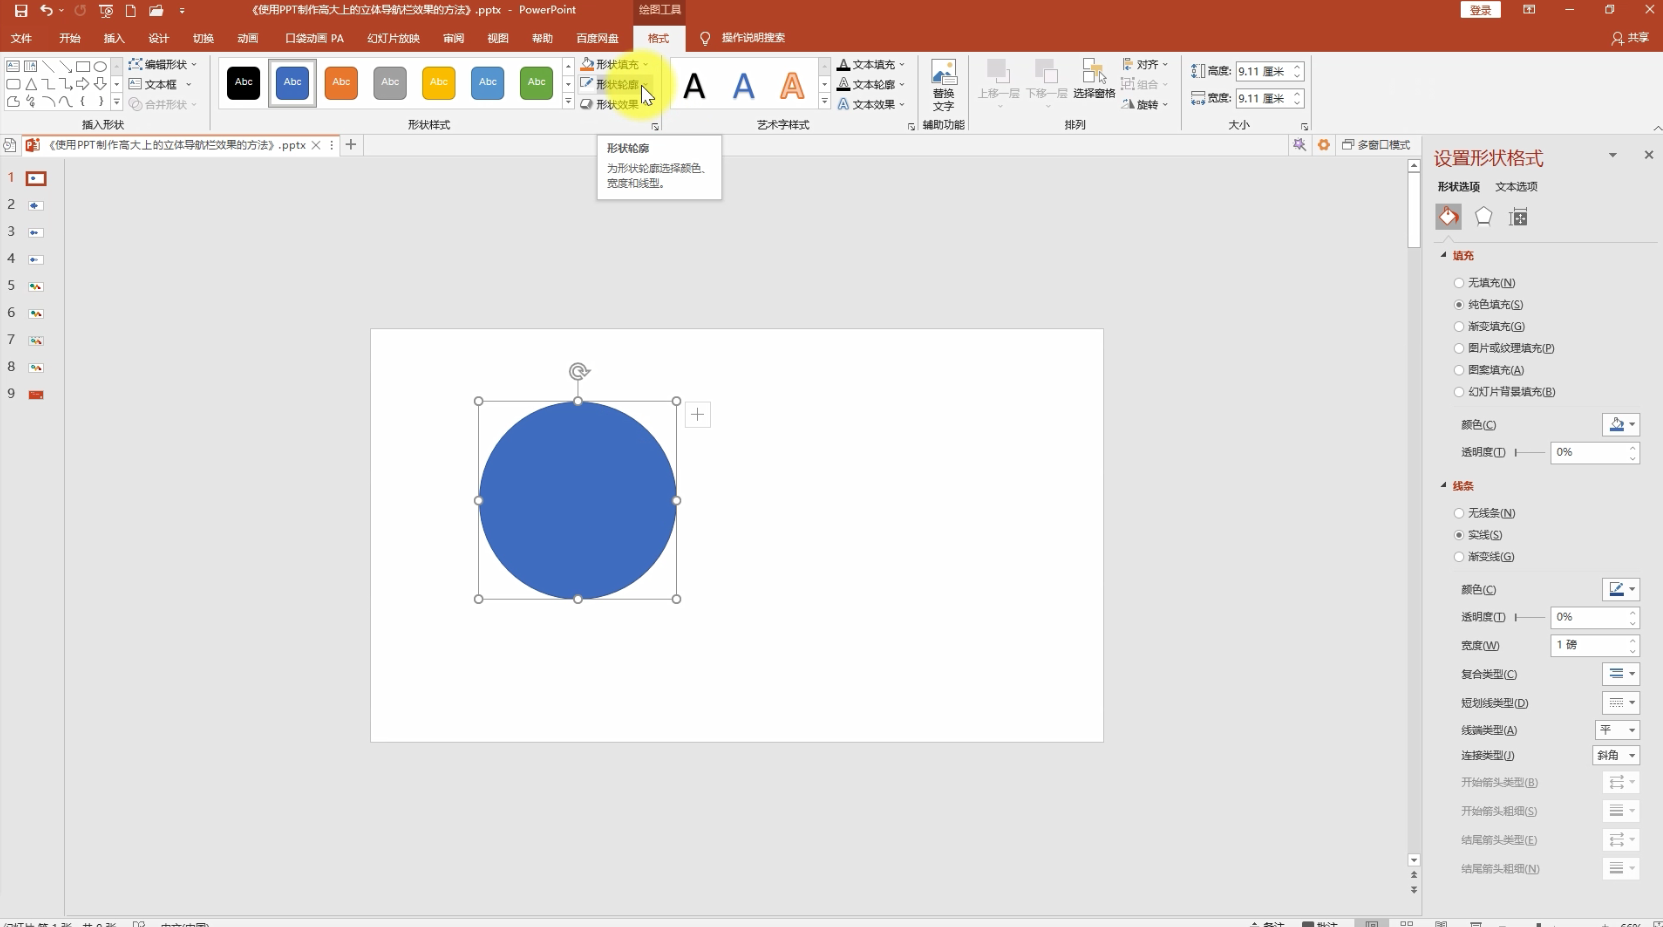Screen dimensions: 1663x927
Task: Switch to the 设计 Design tab
Action: point(159,38)
